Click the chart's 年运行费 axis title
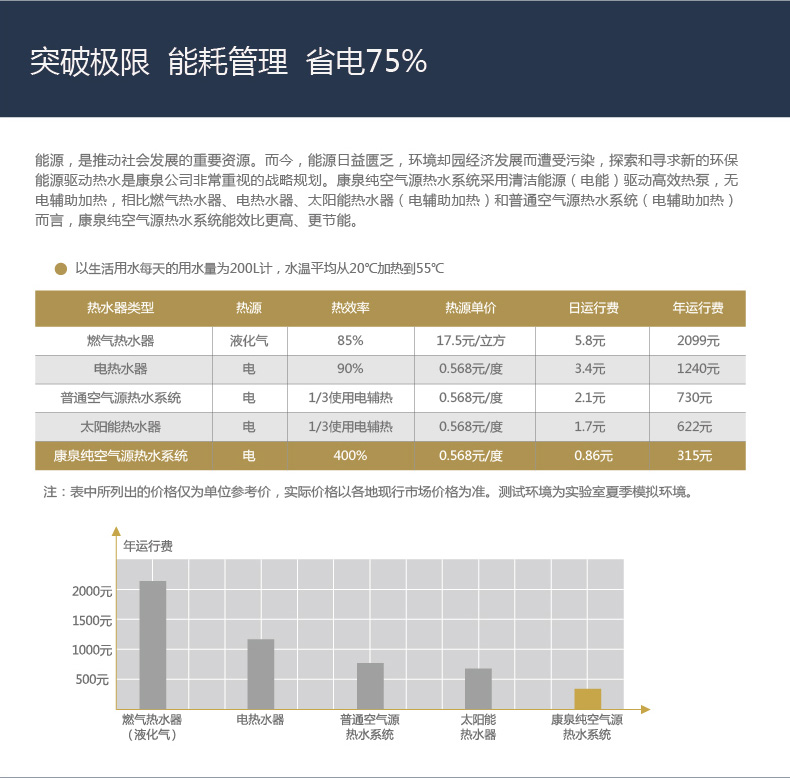The height and width of the screenshot is (778, 790). pyautogui.click(x=148, y=546)
